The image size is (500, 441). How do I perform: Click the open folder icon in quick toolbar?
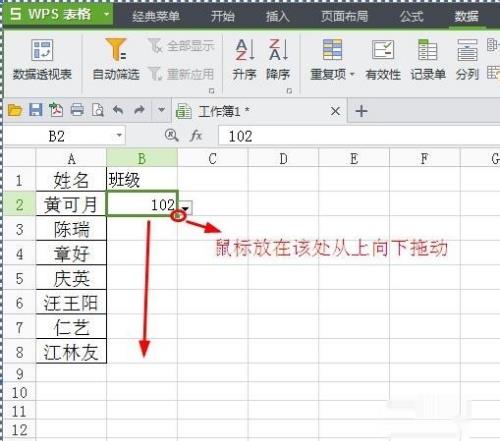coord(15,110)
